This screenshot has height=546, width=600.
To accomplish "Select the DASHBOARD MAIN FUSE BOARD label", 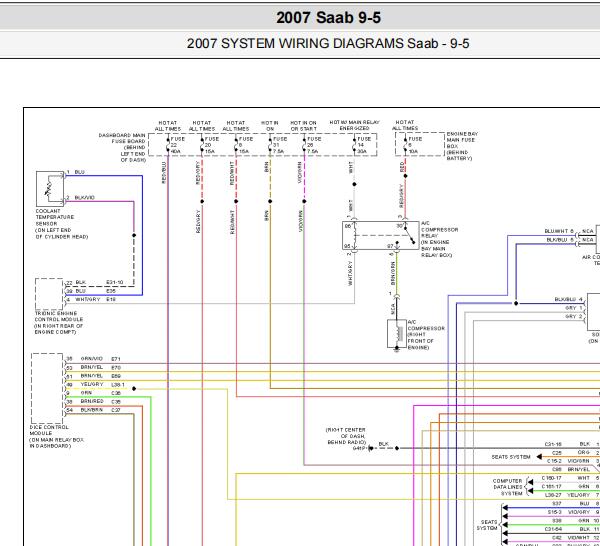I will point(122,147).
